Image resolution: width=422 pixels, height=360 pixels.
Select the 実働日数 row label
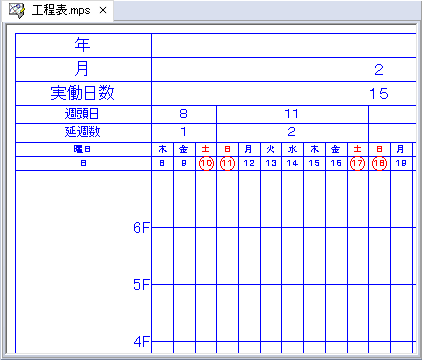(x=83, y=93)
